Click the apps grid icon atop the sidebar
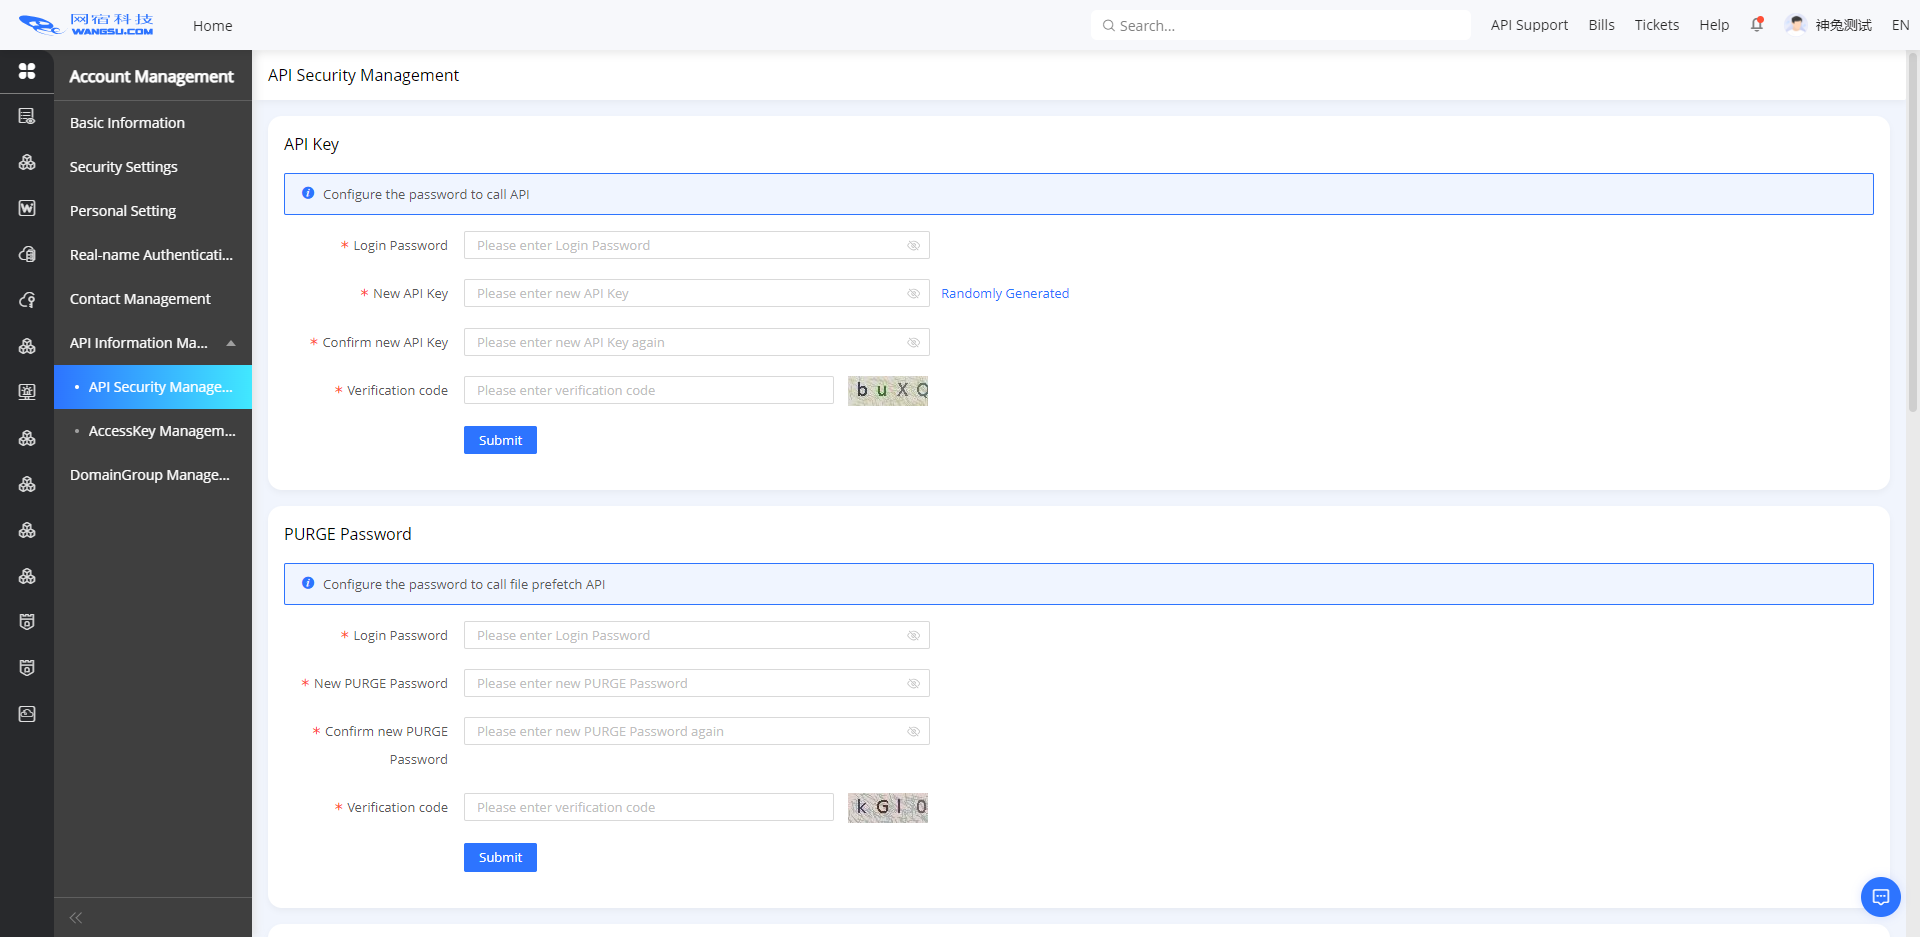 click(x=27, y=72)
